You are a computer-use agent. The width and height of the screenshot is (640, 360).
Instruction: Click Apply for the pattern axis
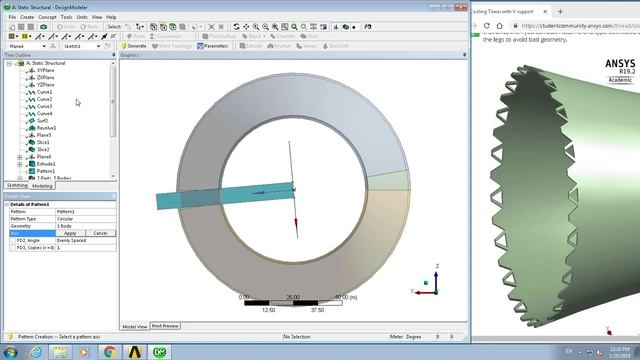(70, 233)
